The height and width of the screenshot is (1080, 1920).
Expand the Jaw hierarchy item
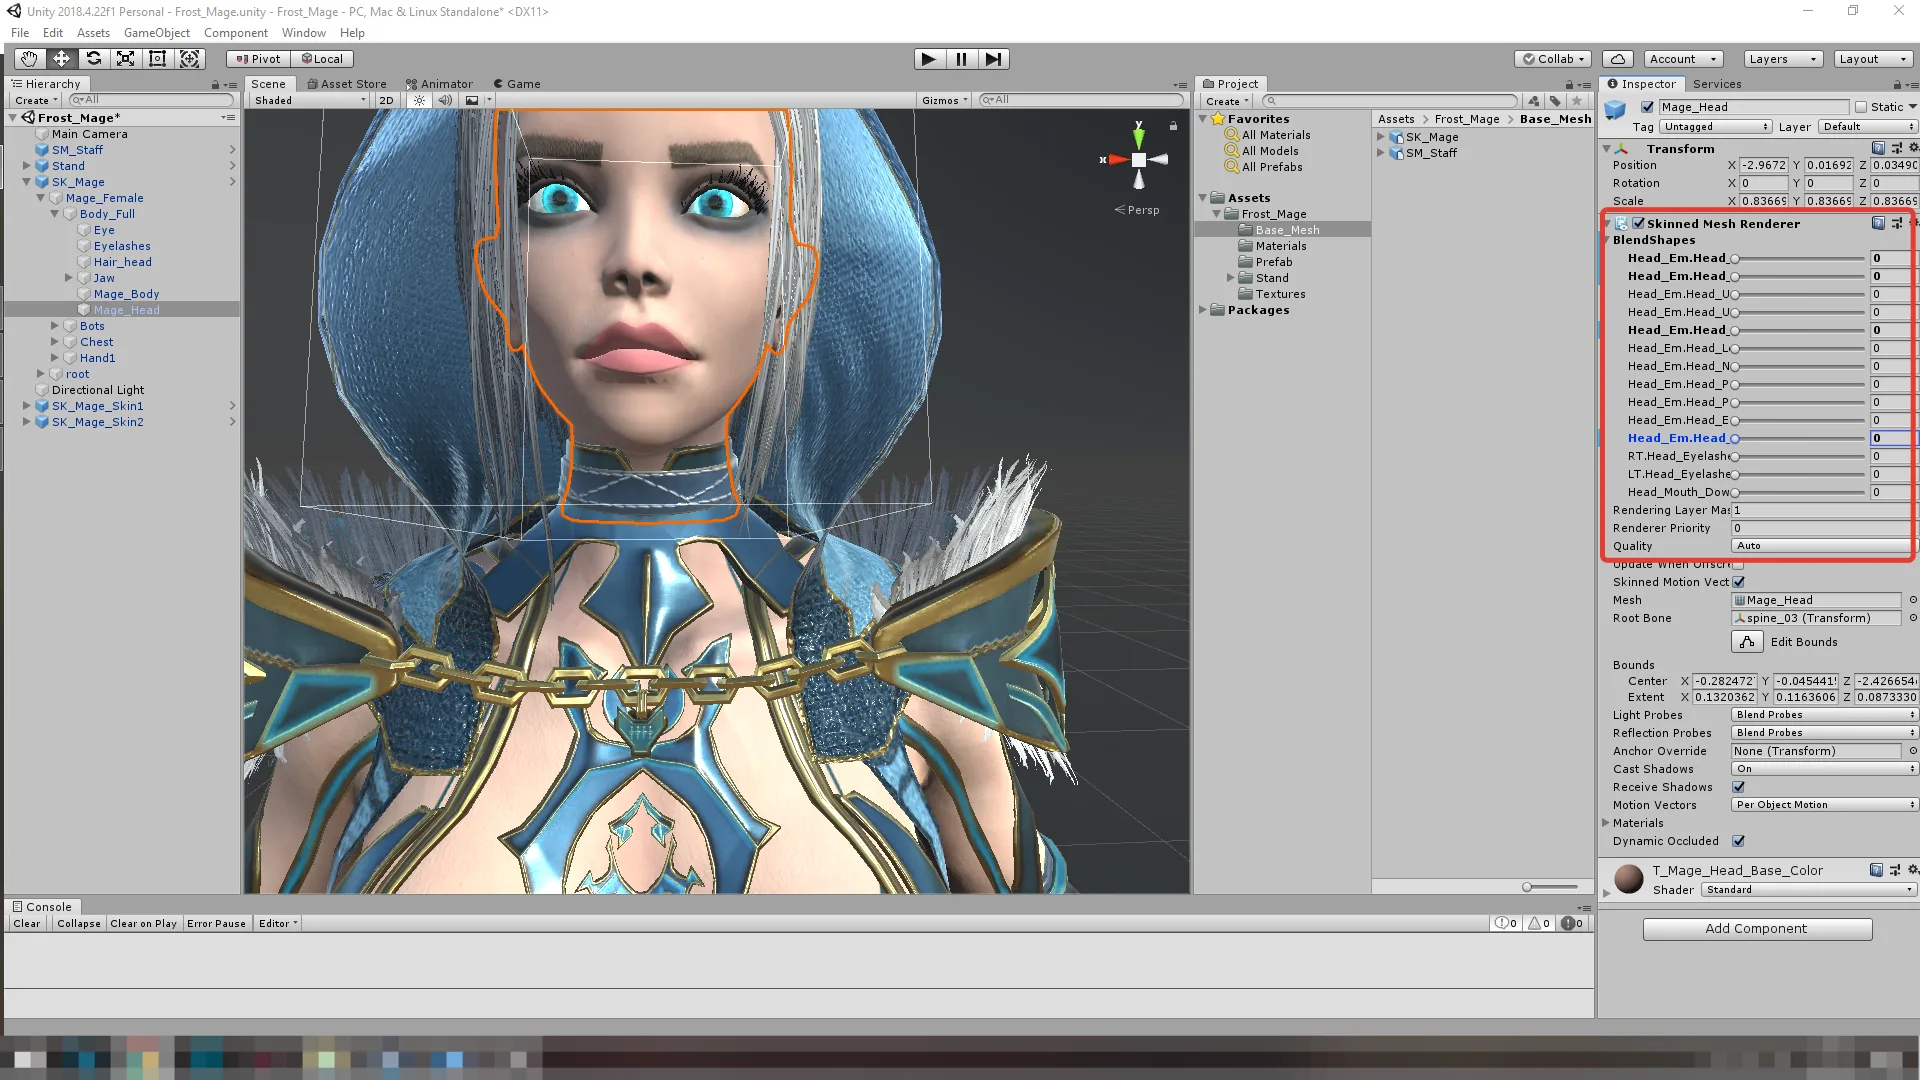click(x=69, y=278)
